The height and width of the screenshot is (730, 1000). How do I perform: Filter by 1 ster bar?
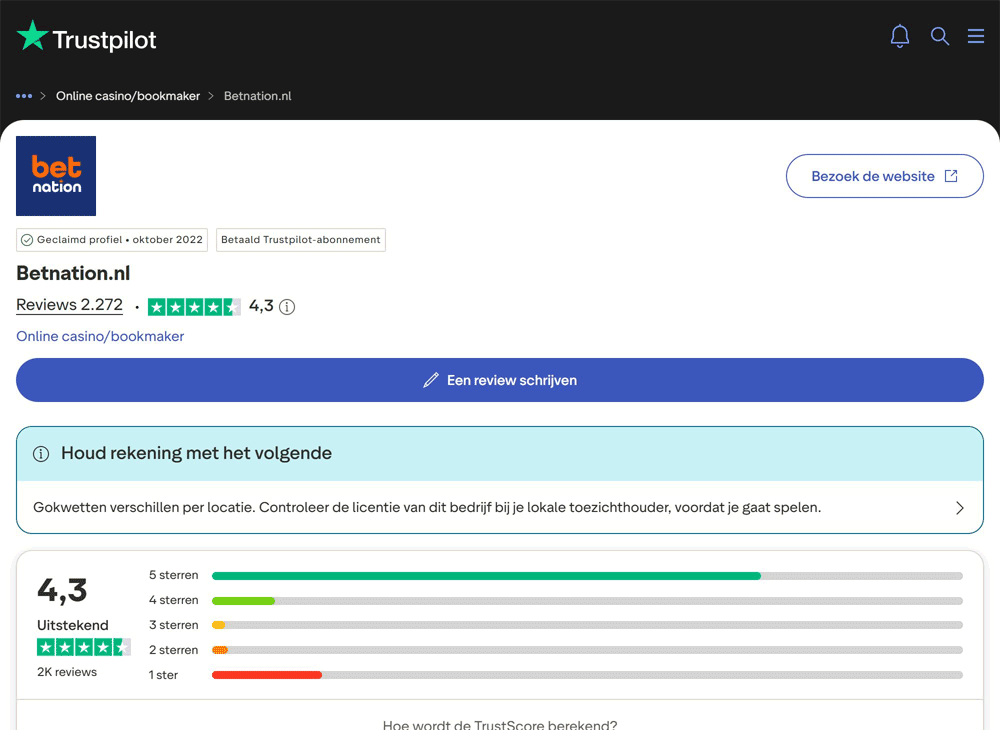pos(587,675)
